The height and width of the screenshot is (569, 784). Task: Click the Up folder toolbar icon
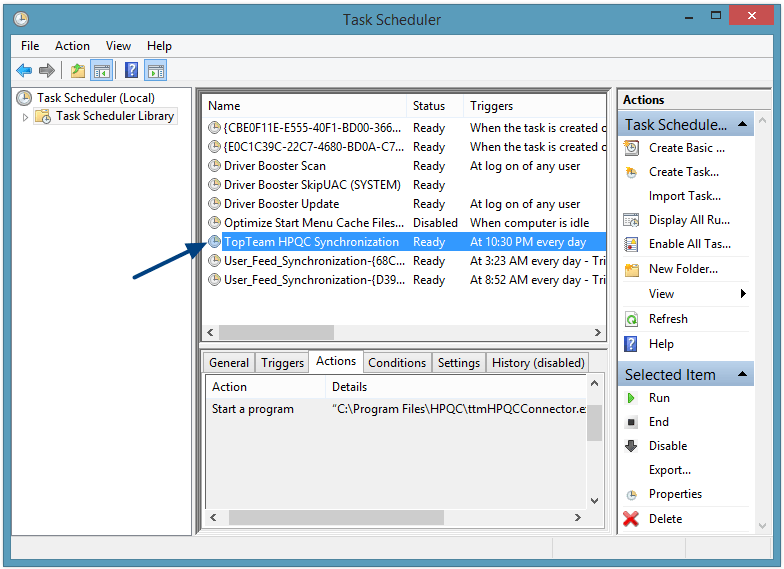click(77, 70)
